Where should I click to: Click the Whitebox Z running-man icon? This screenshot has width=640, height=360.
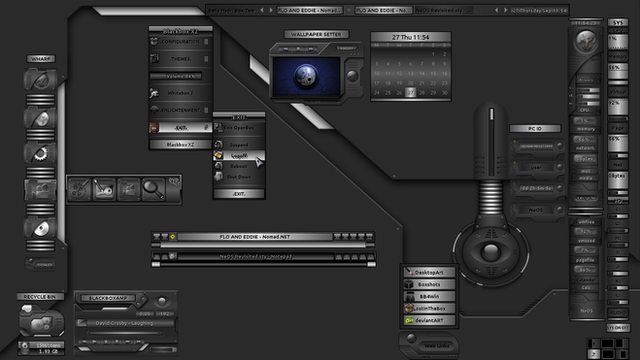coord(154,93)
